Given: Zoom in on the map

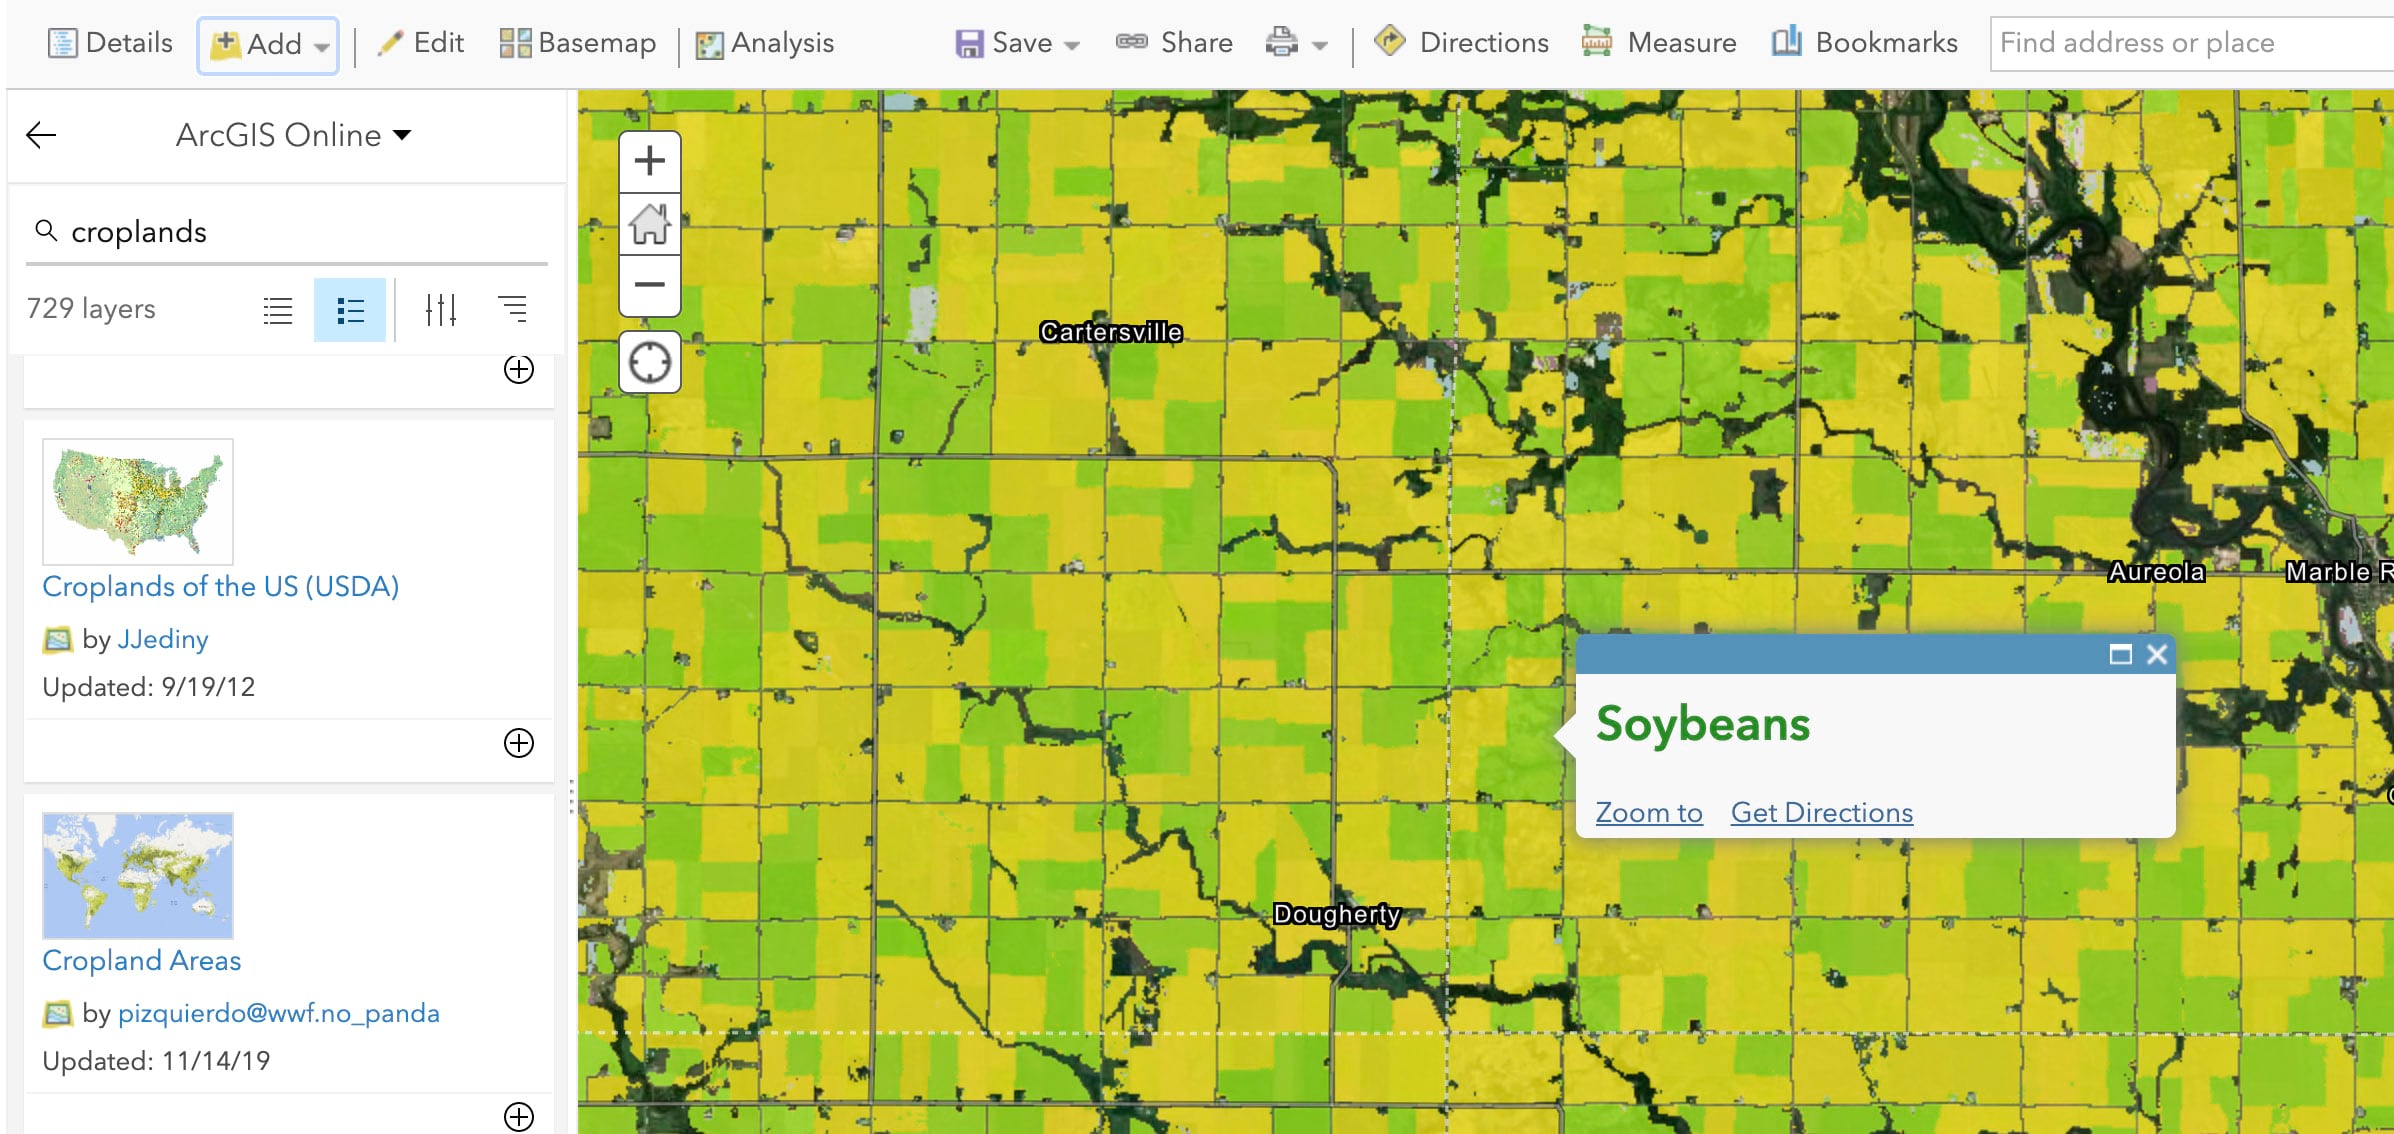Looking at the screenshot, I should [650, 161].
